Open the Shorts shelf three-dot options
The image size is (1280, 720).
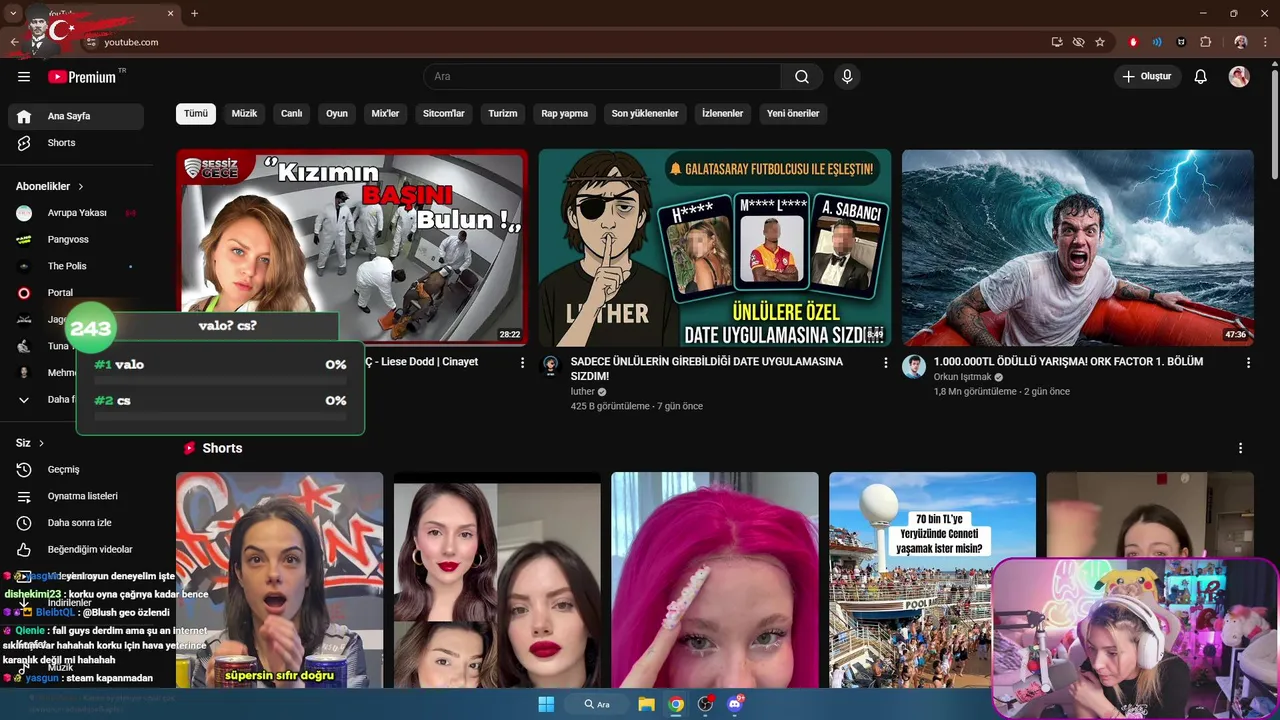(1241, 448)
